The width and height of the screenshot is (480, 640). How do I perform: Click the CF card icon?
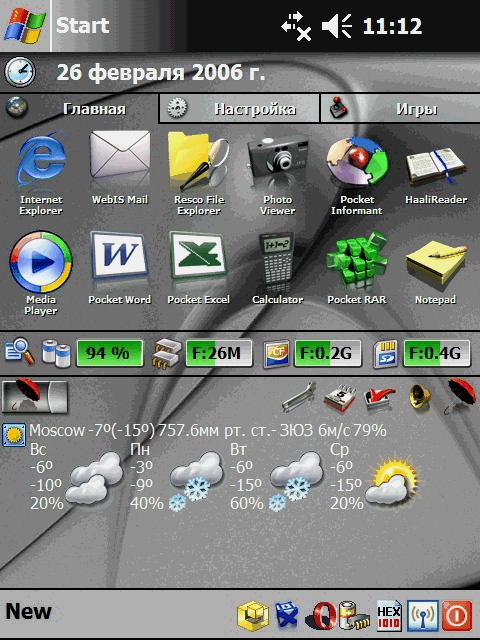coord(277,353)
